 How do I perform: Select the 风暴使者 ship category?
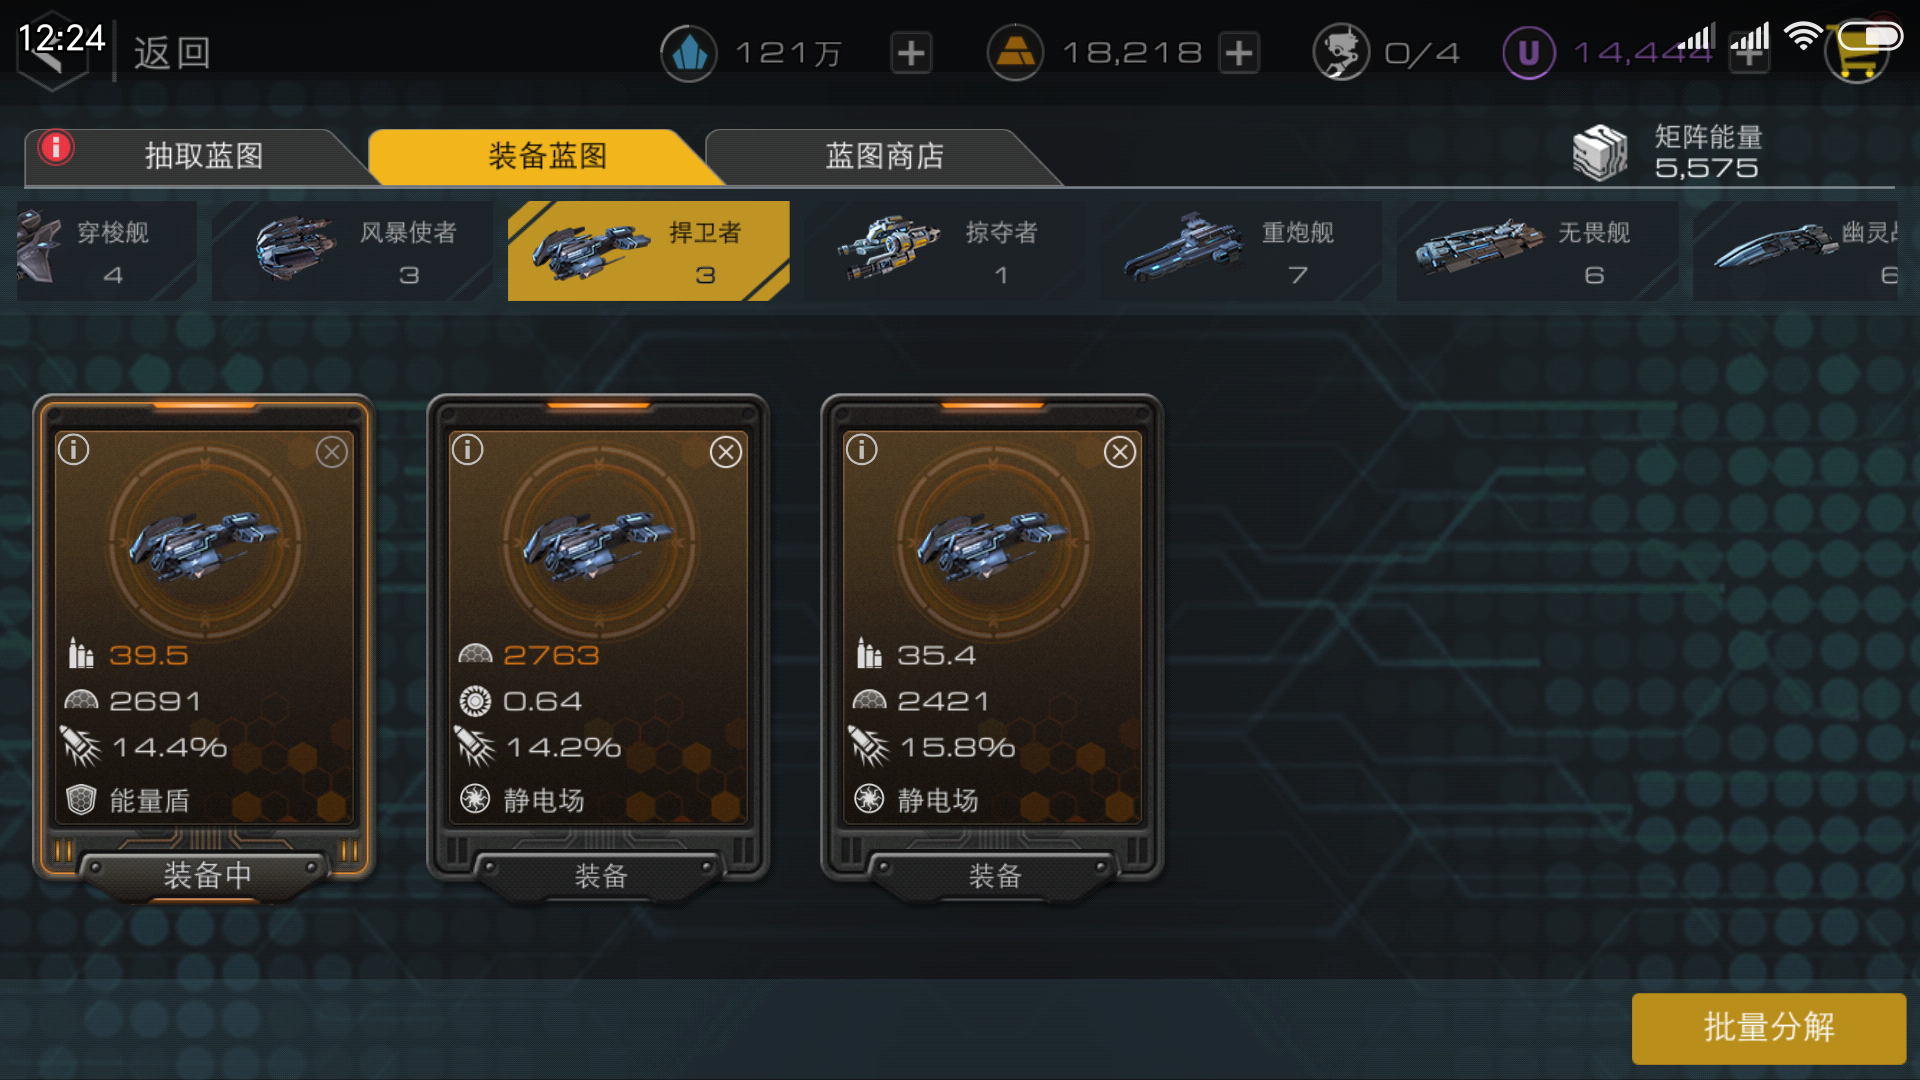click(352, 251)
